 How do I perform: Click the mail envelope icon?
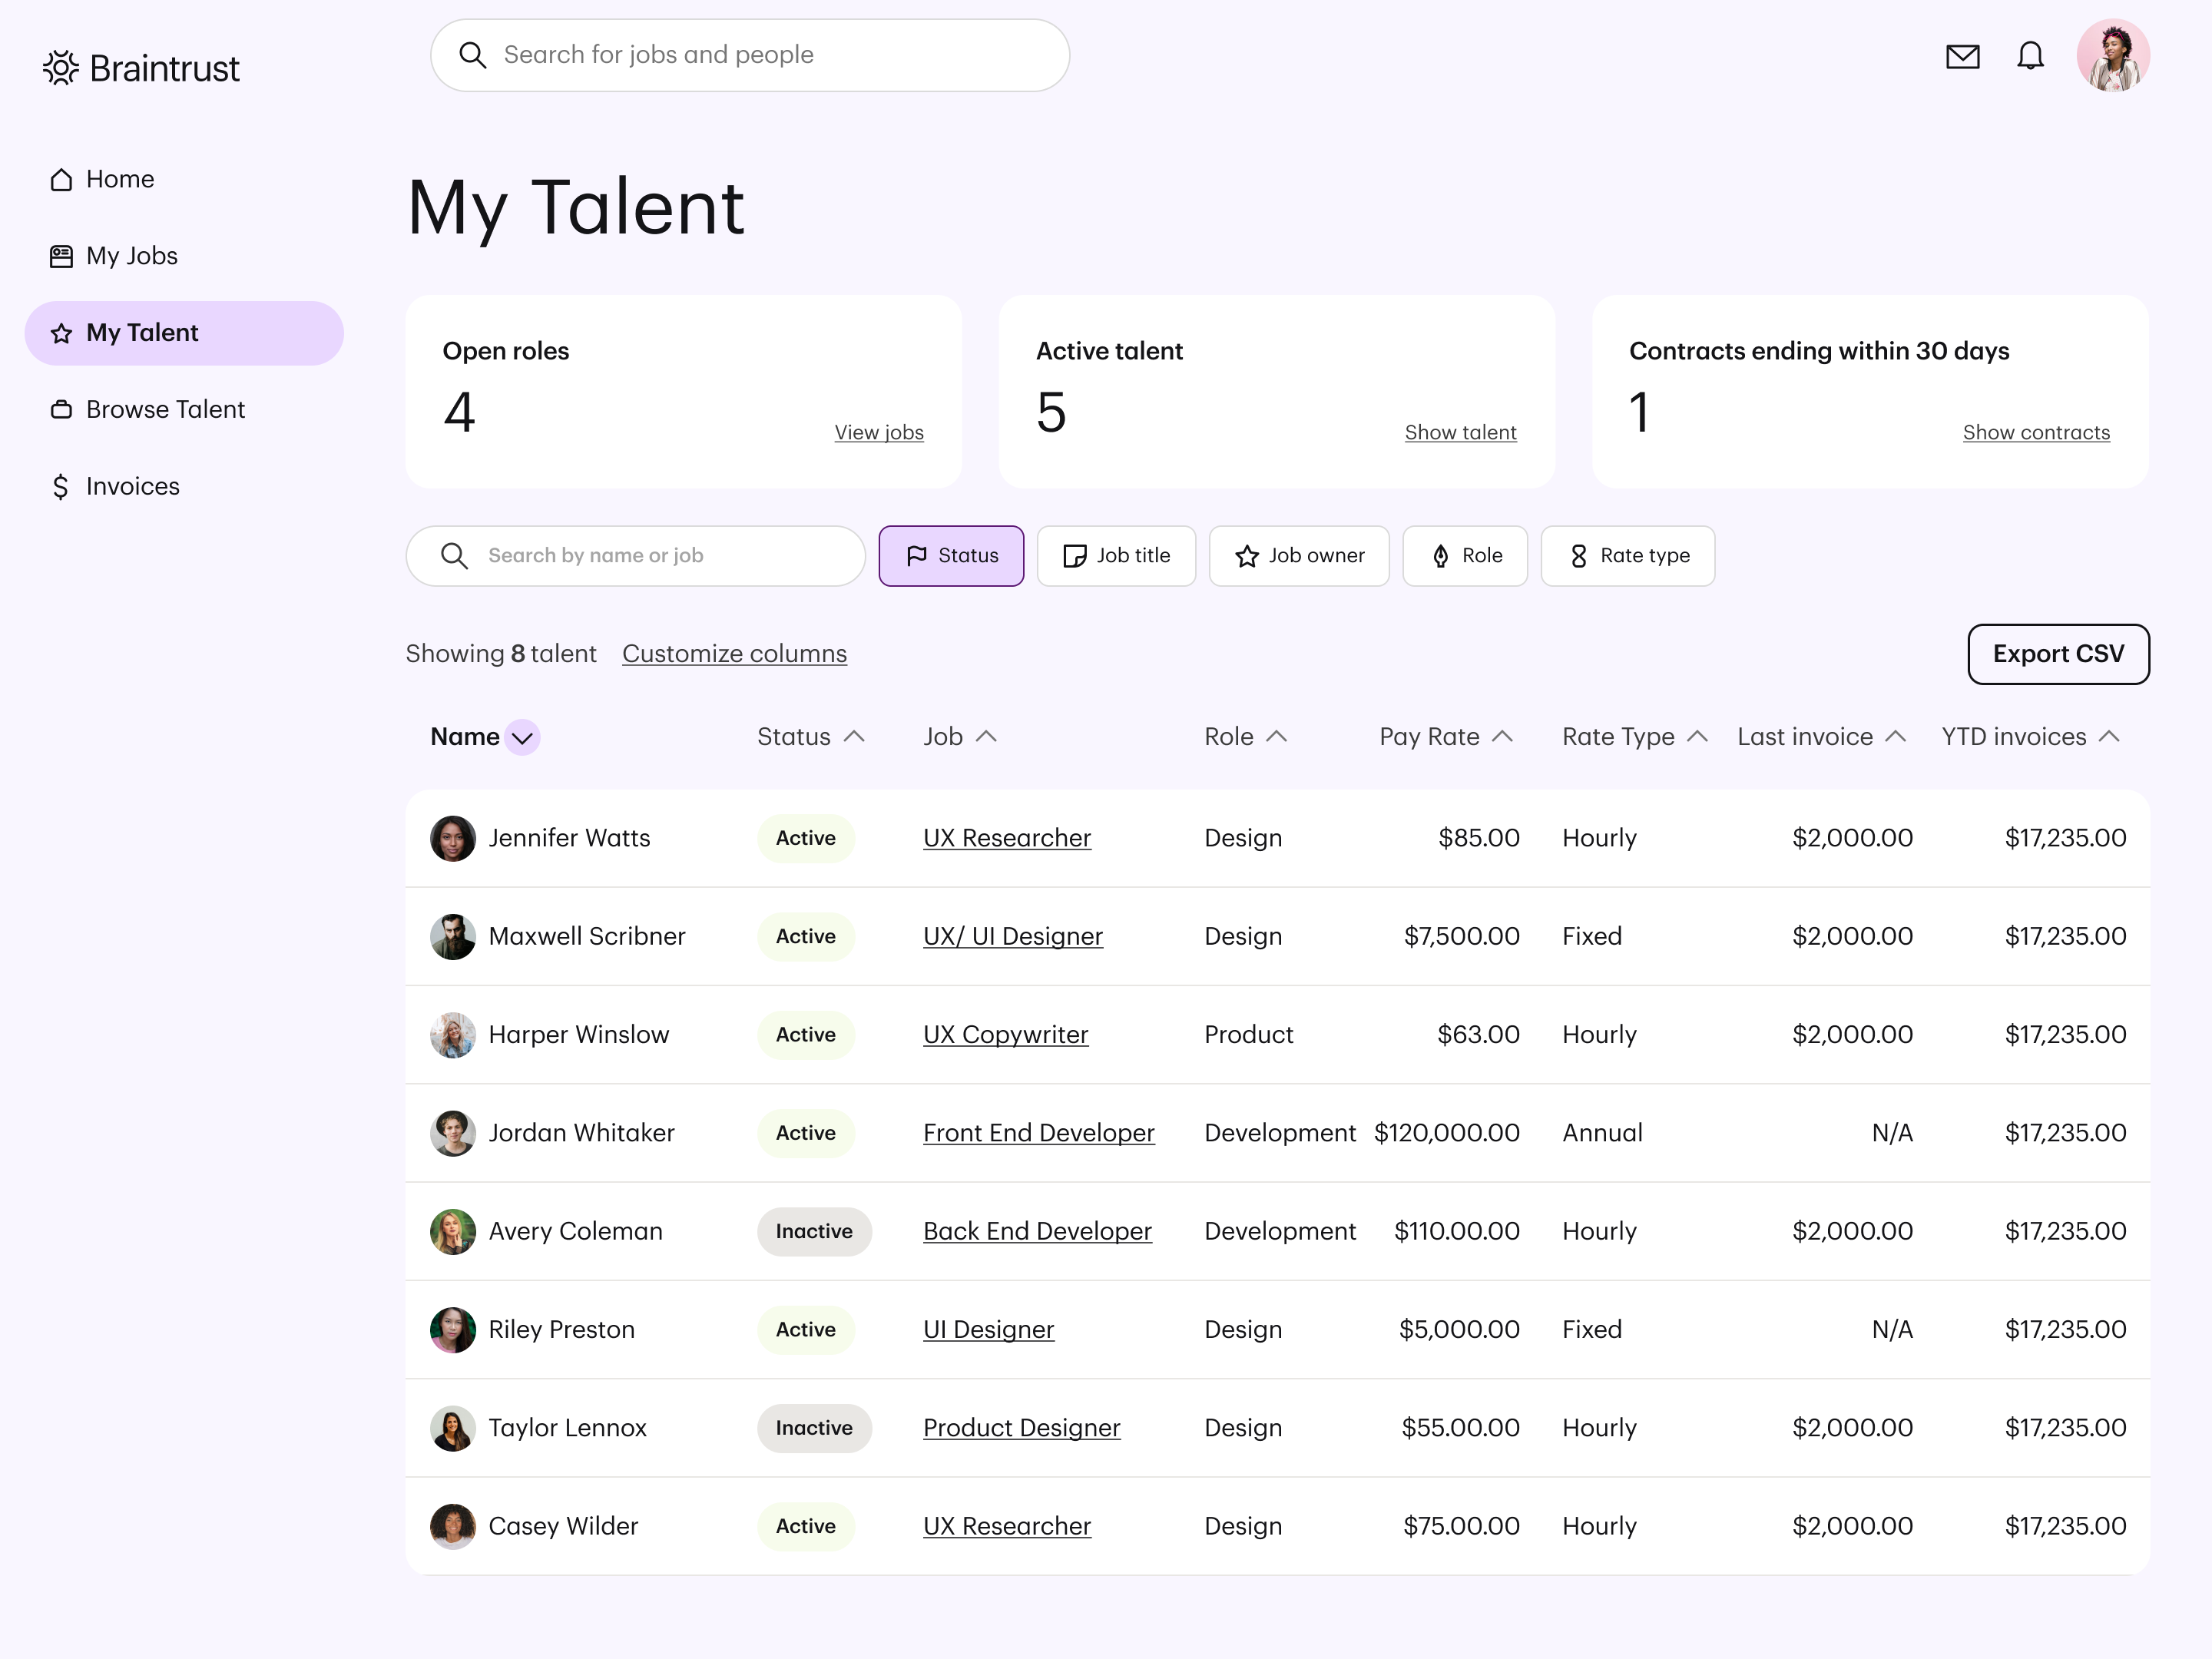click(1965, 56)
